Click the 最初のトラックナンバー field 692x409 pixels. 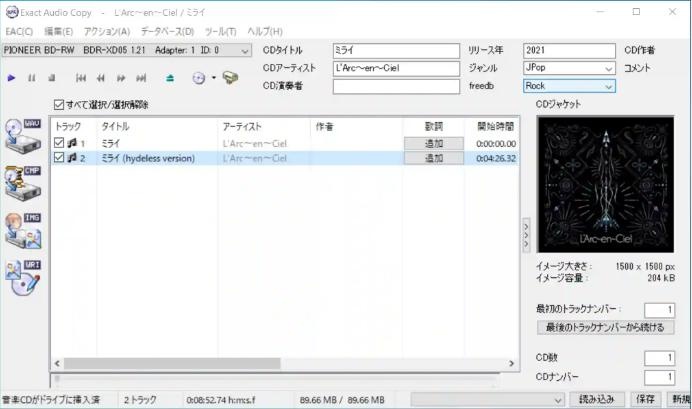[x=659, y=310]
